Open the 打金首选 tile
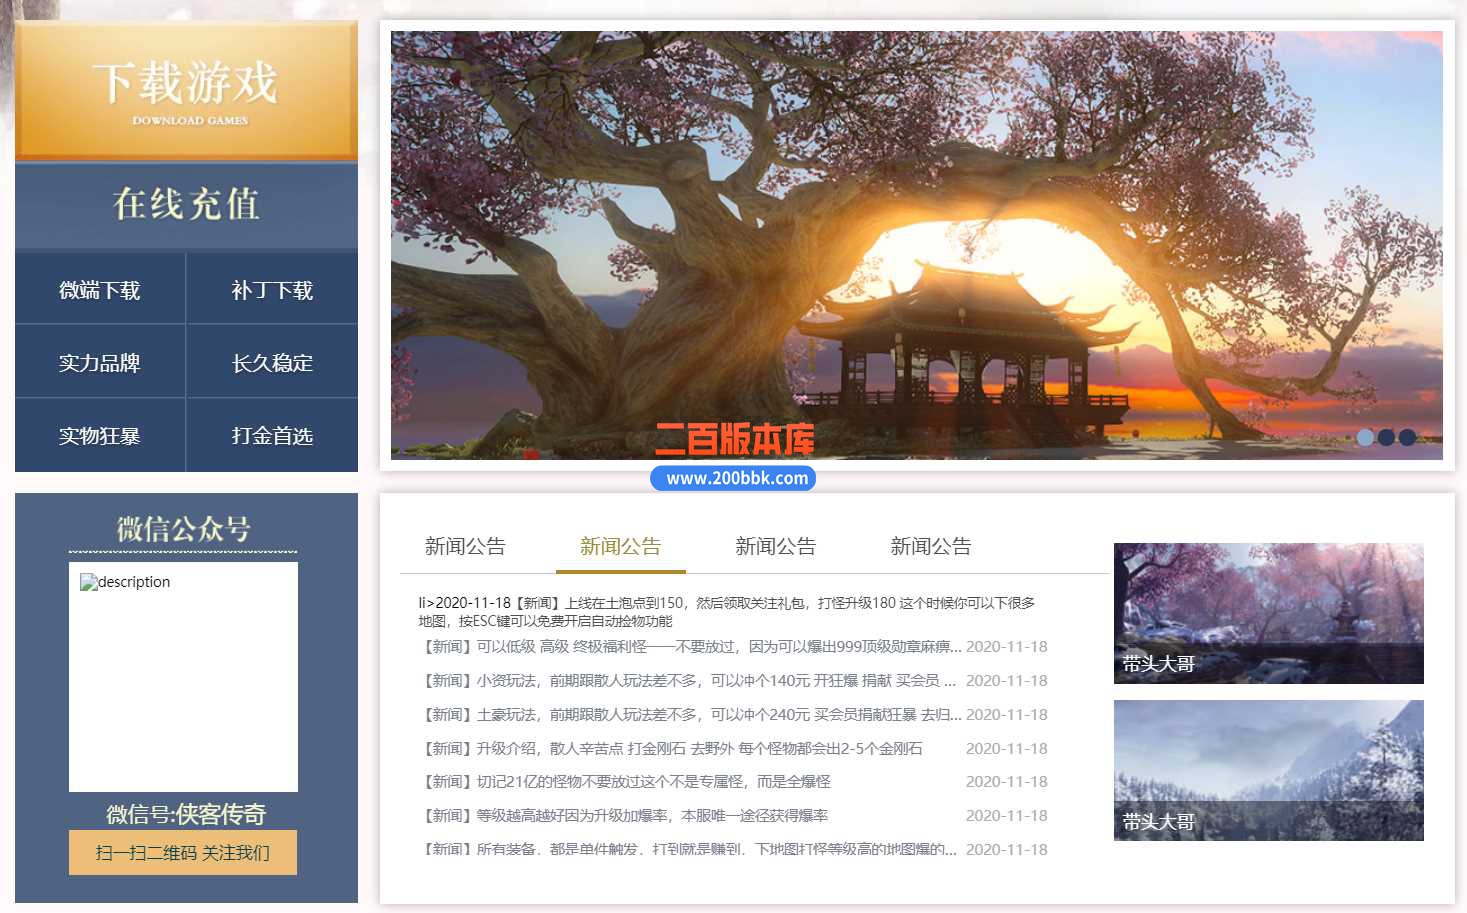This screenshot has width=1467, height=913. pyautogui.click(x=272, y=435)
